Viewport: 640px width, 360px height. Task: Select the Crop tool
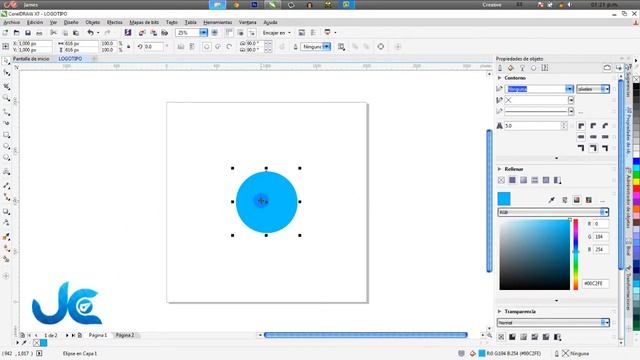pyautogui.click(x=6, y=87)
